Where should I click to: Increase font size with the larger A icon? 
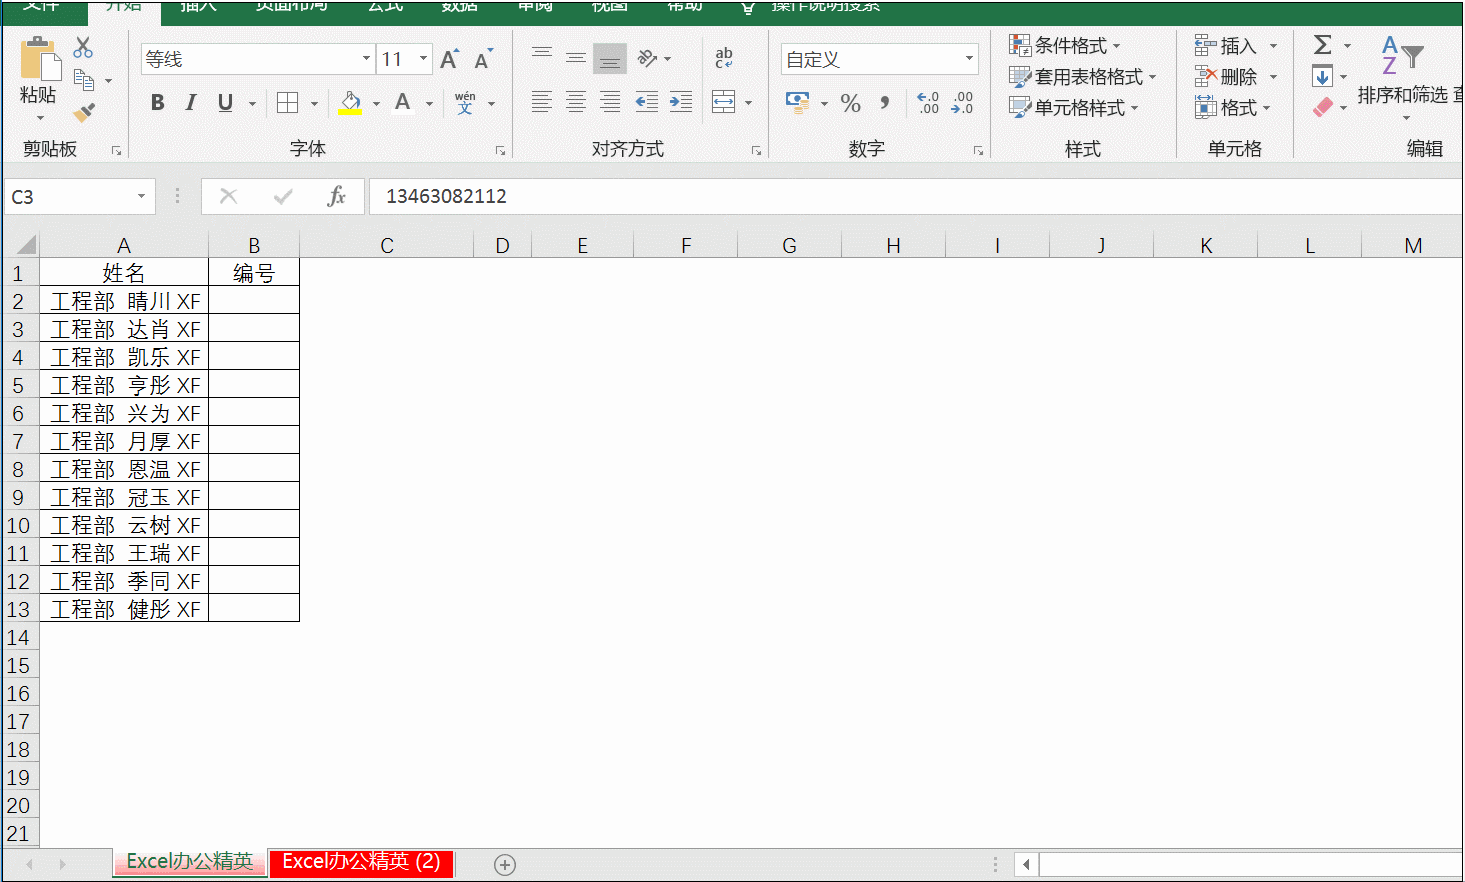[450, 59]
